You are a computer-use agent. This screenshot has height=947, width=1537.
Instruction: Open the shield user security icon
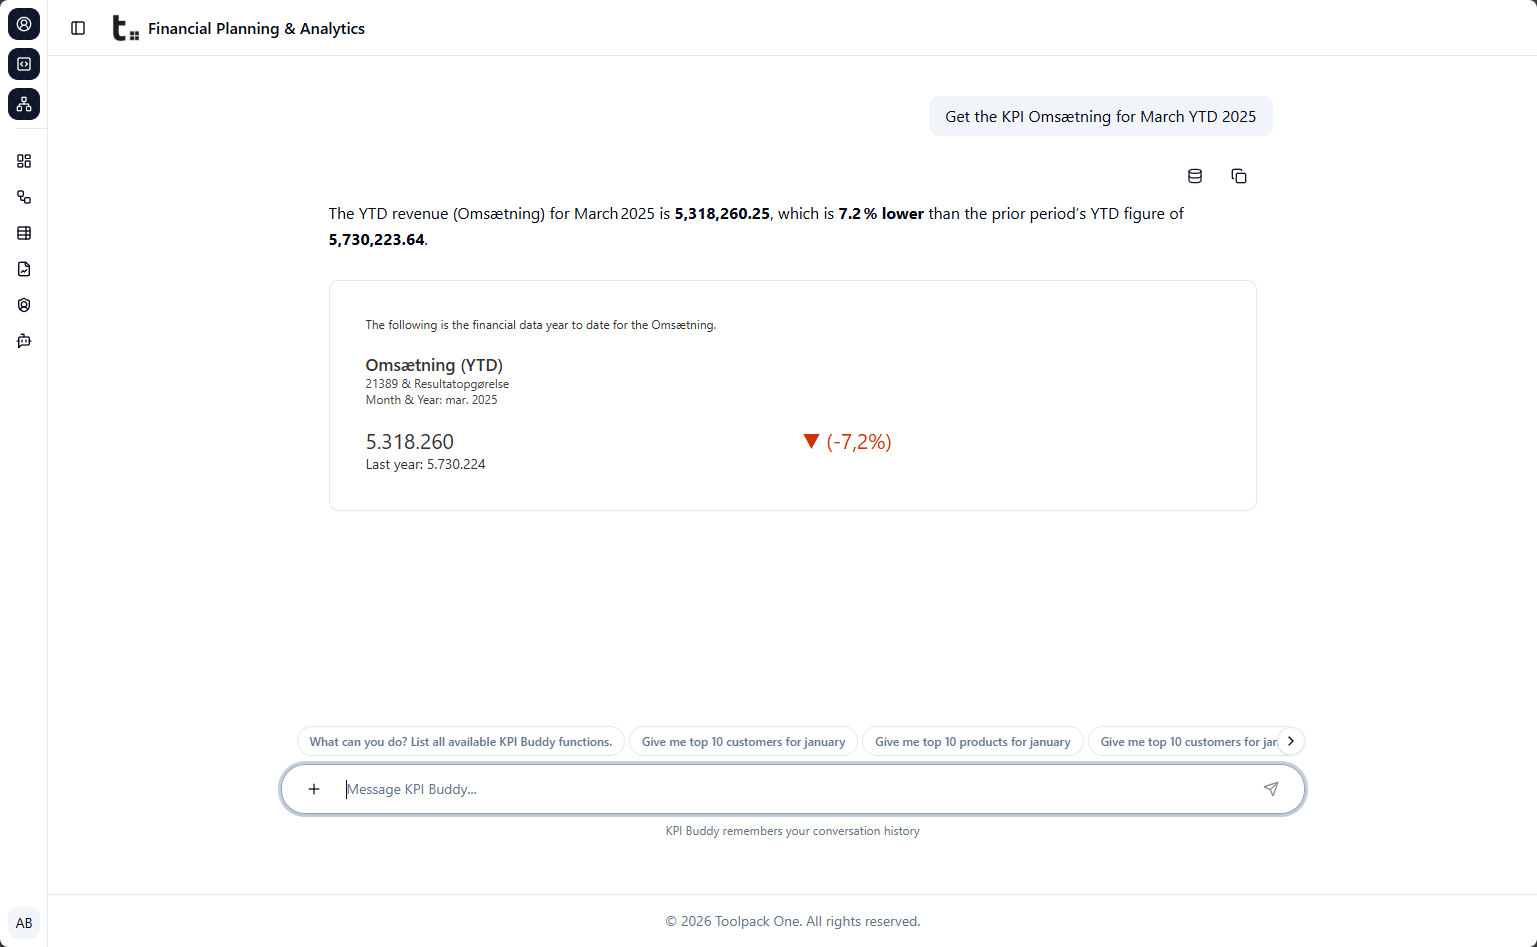coord(24,305)
